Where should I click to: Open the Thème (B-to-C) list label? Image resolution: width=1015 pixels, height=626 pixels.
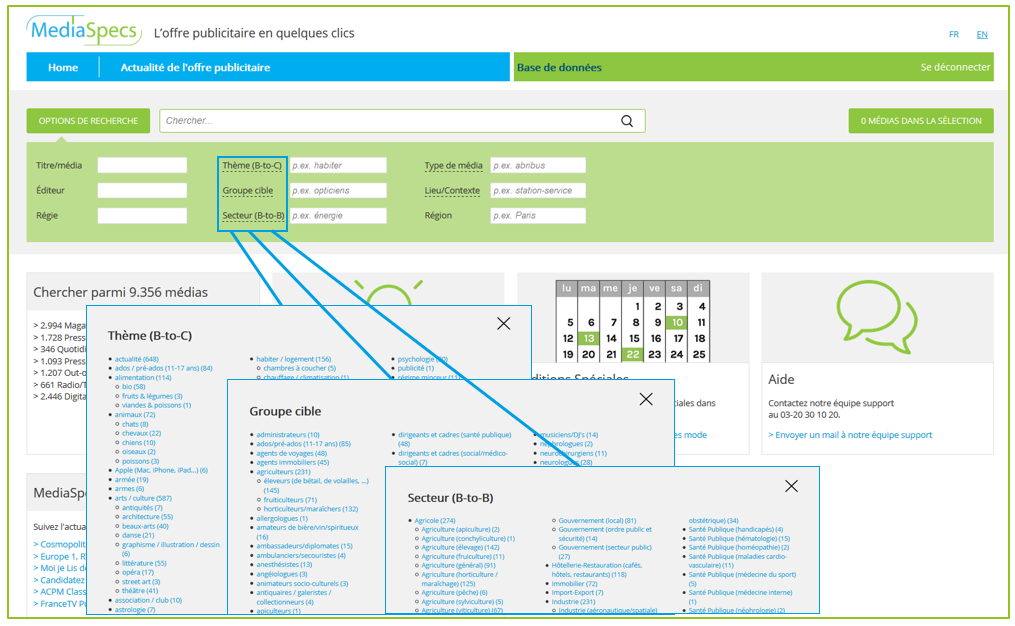252,166
